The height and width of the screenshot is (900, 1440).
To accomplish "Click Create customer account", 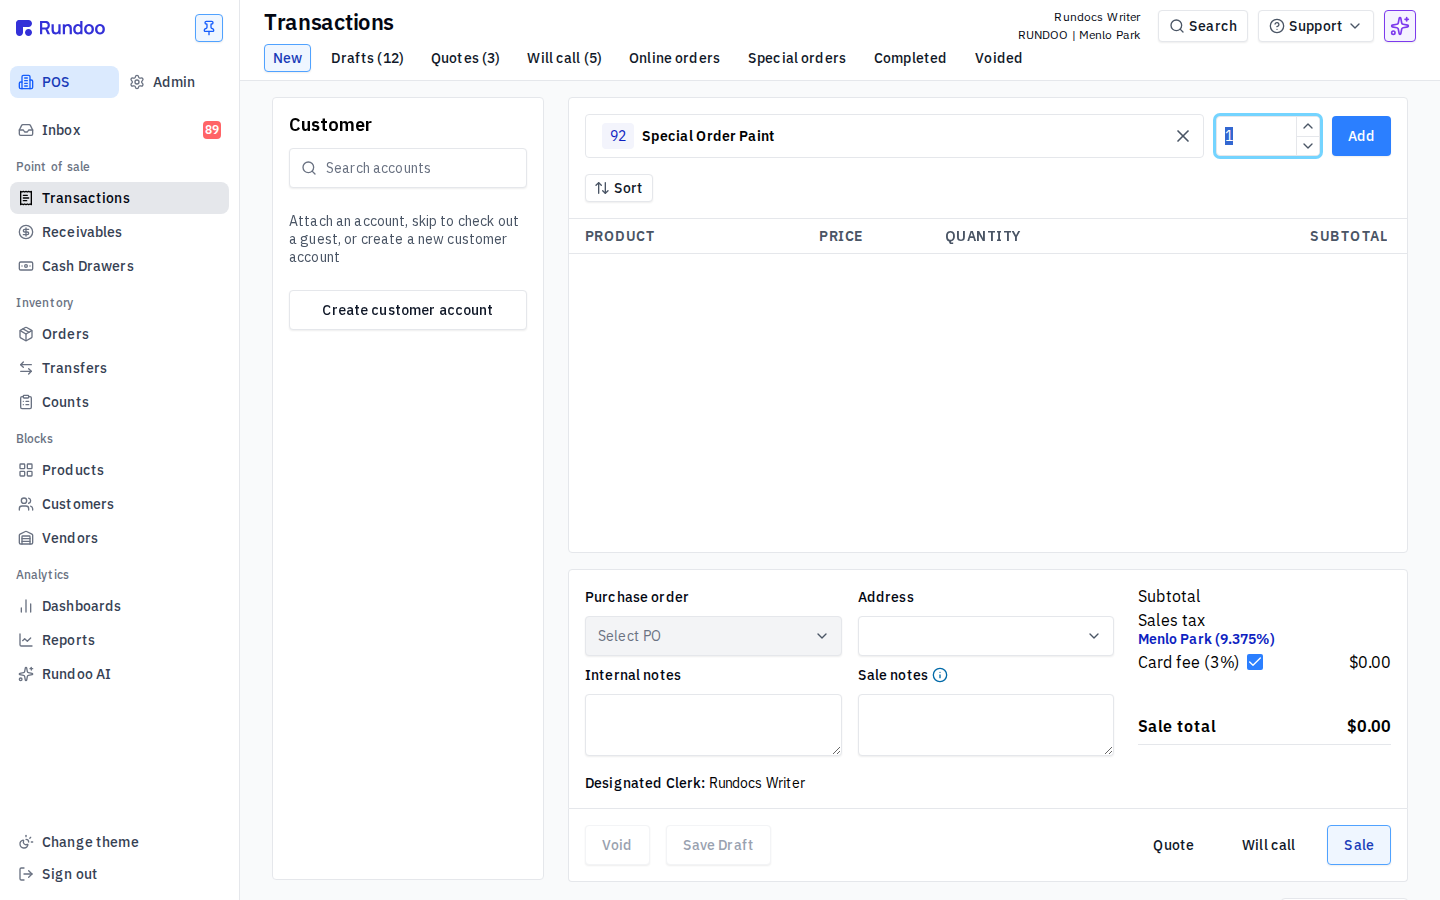I will [408, 310].
